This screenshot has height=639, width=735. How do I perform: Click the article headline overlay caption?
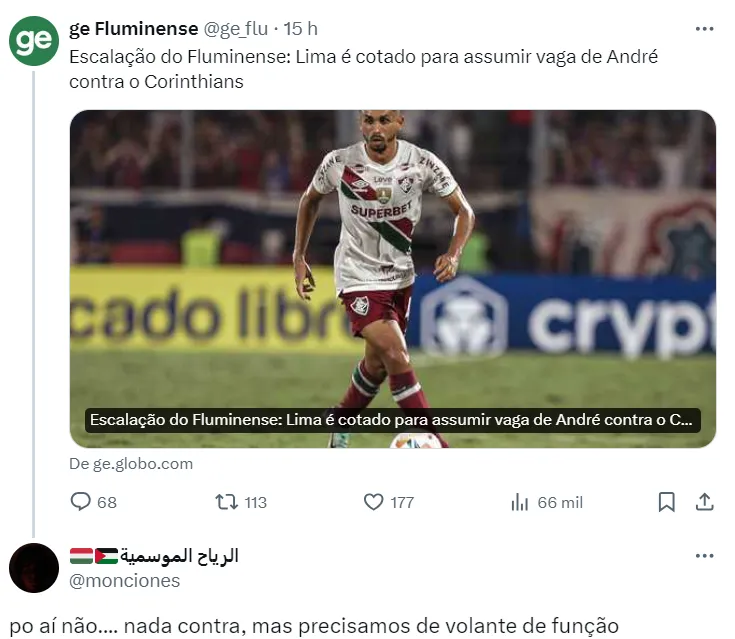393,420
